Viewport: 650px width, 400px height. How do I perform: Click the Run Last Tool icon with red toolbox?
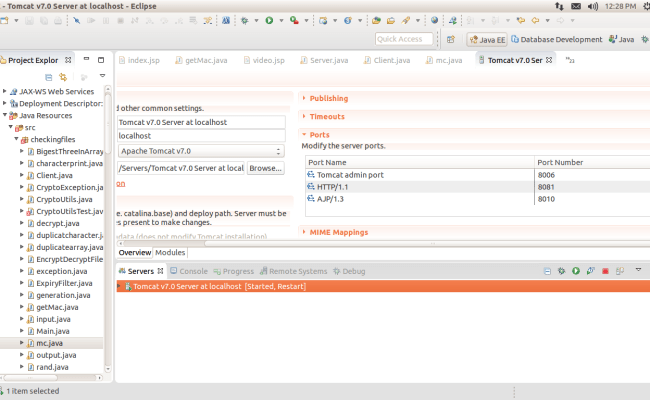[294, 20]
